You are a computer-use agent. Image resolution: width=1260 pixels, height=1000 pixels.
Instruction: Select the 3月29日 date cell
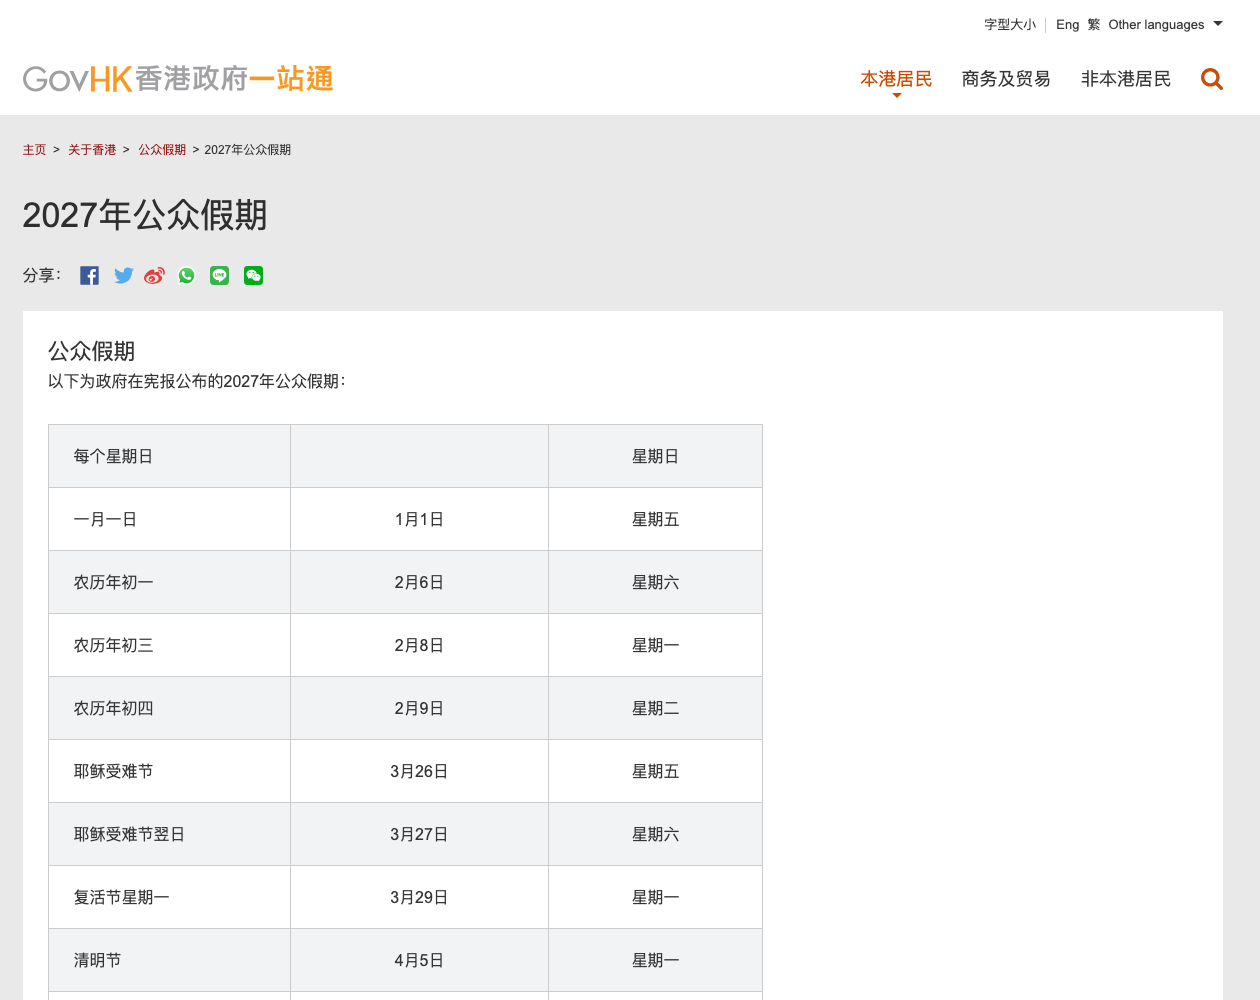point(419,897)
